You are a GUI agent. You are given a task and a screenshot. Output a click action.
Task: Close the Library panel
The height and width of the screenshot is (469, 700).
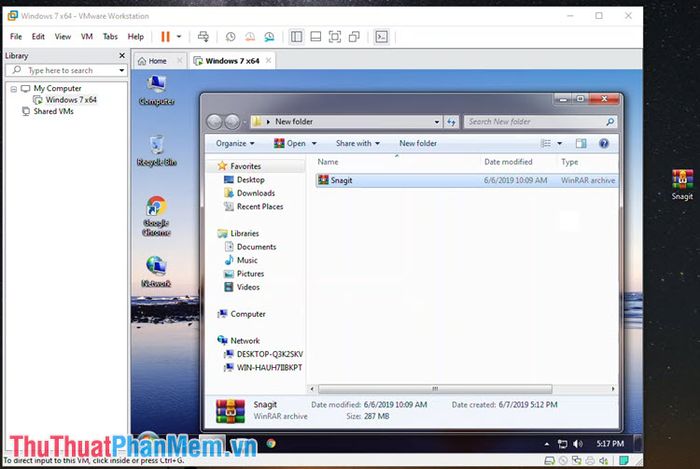pos(122,55)
